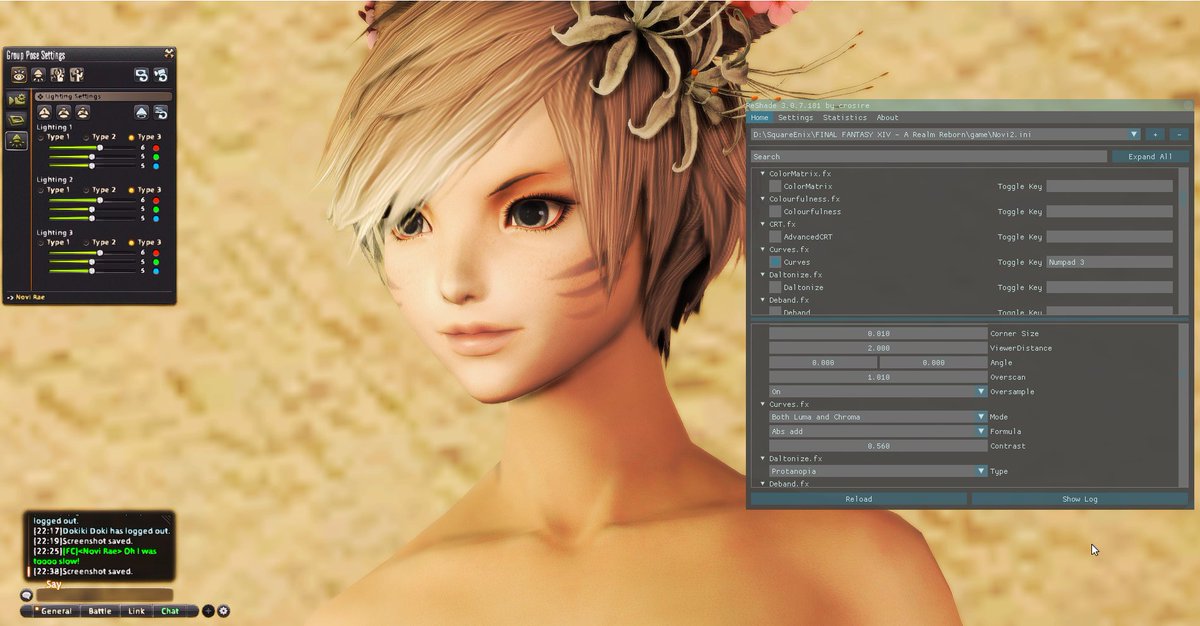Collapse the ColorMatrix.fx node
1200x626 pixels.
pos(763,174)
